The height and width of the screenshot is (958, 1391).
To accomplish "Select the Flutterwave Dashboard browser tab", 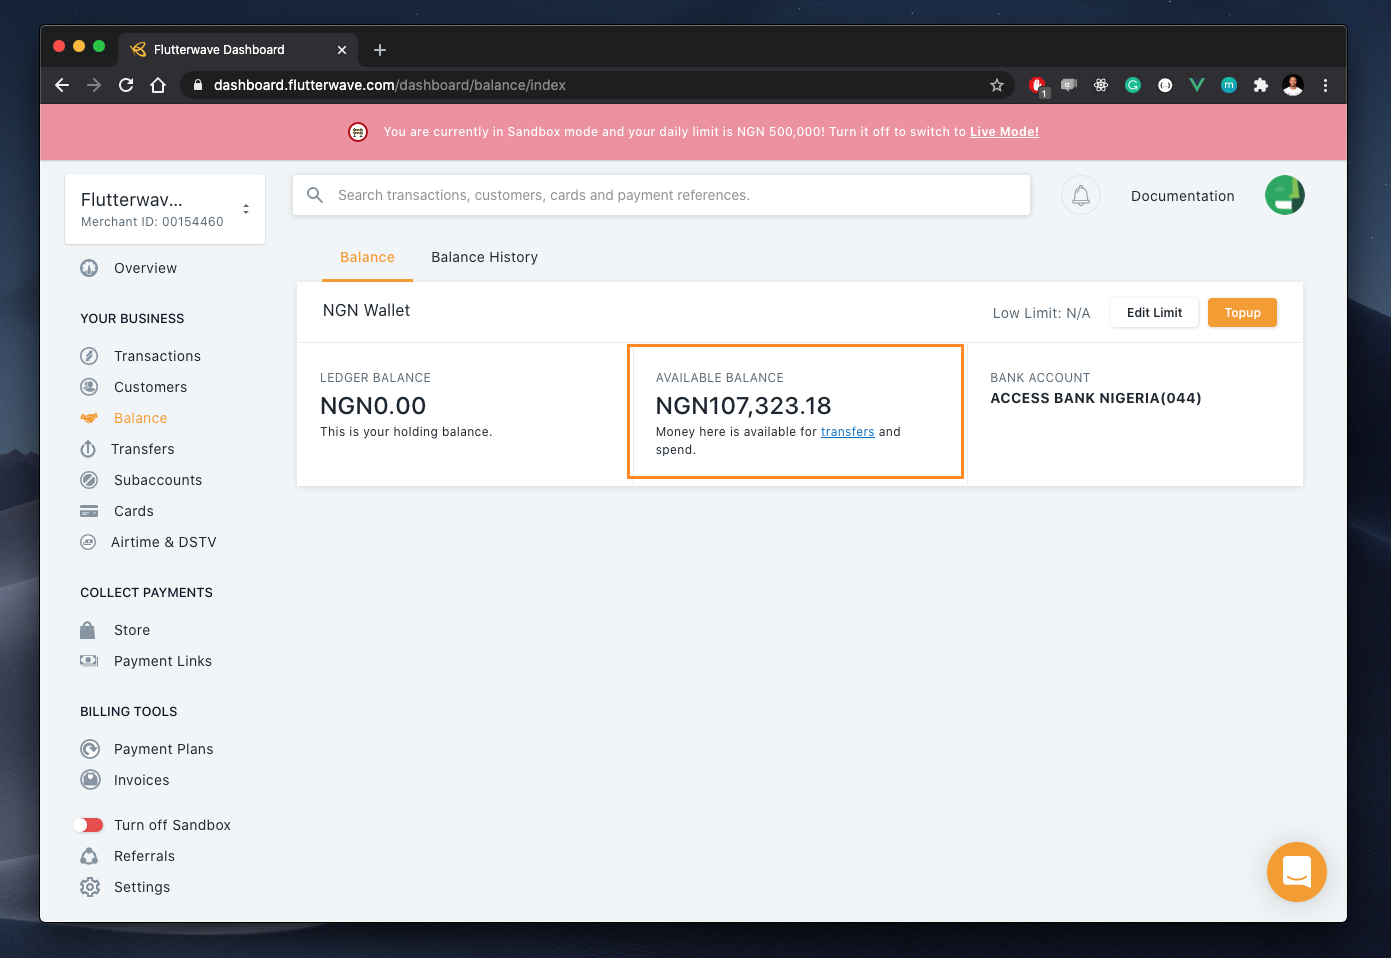I will tap(240, 49).
